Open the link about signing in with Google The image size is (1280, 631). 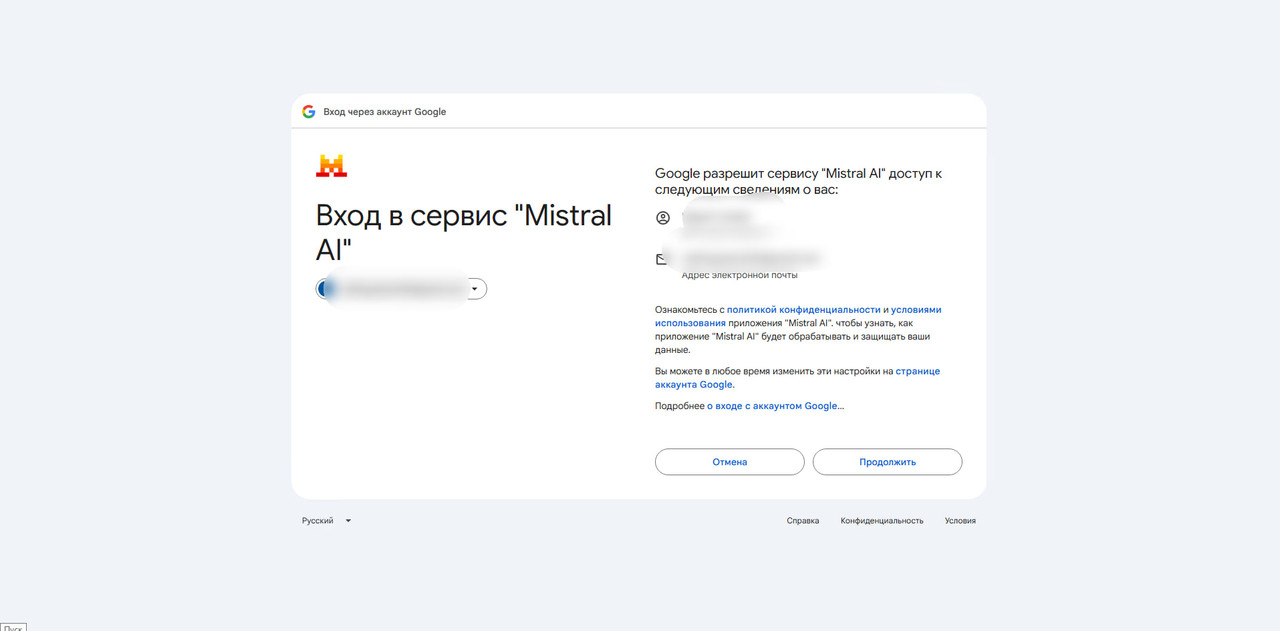click(772, 406)
